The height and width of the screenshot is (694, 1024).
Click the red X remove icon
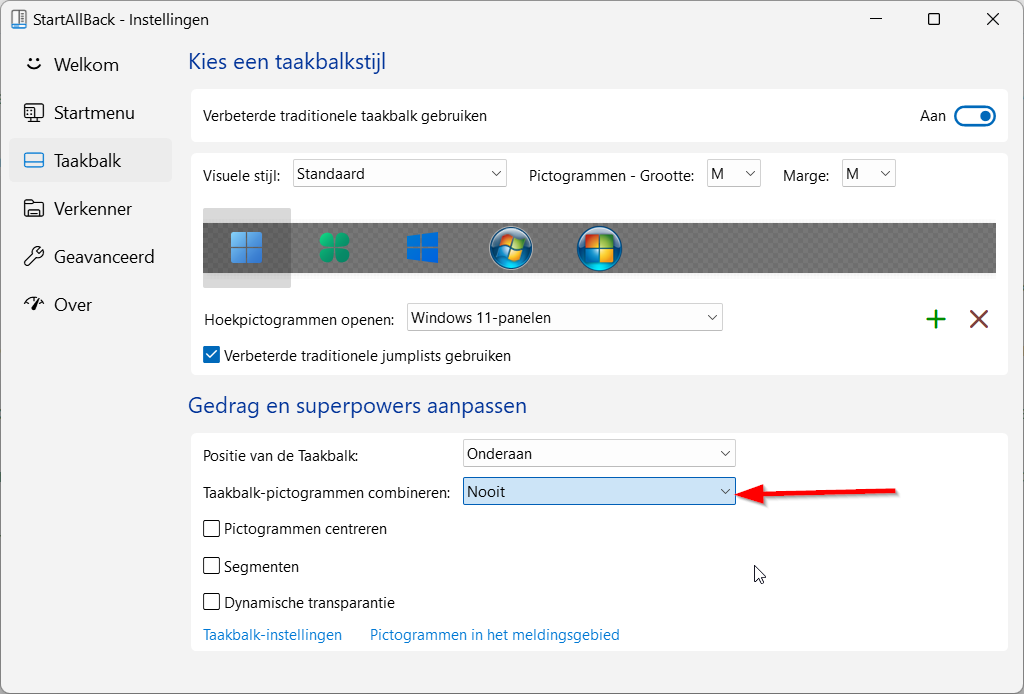pos(978,319)
